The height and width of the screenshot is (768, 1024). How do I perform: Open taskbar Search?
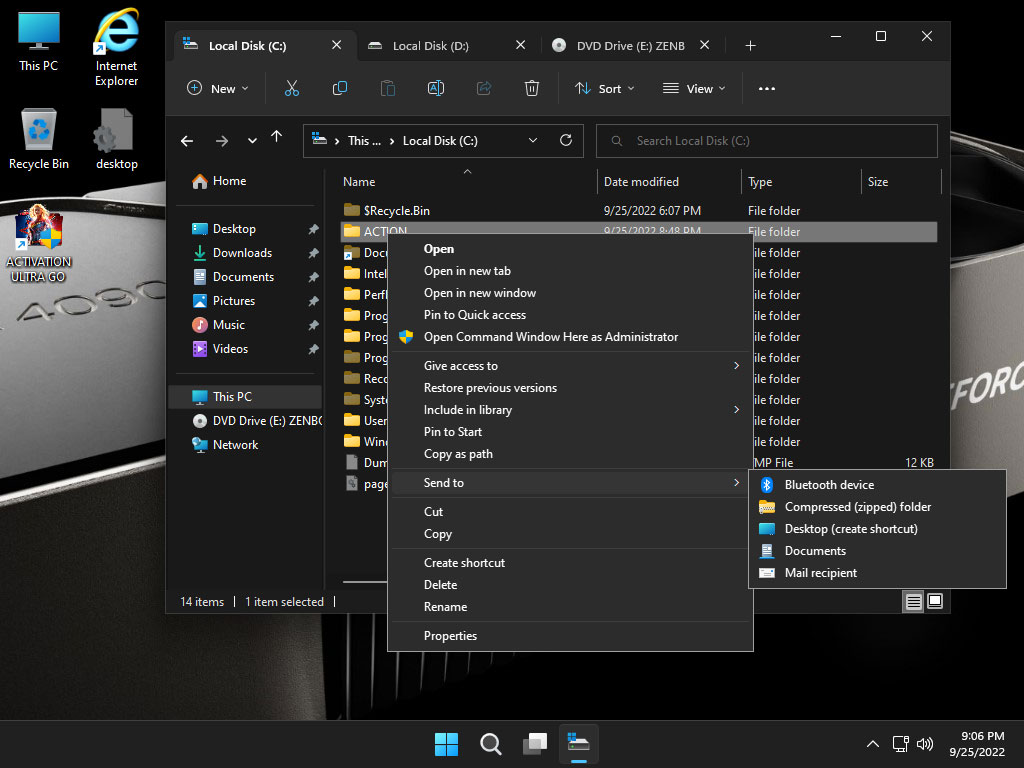(x=490, y=744)
